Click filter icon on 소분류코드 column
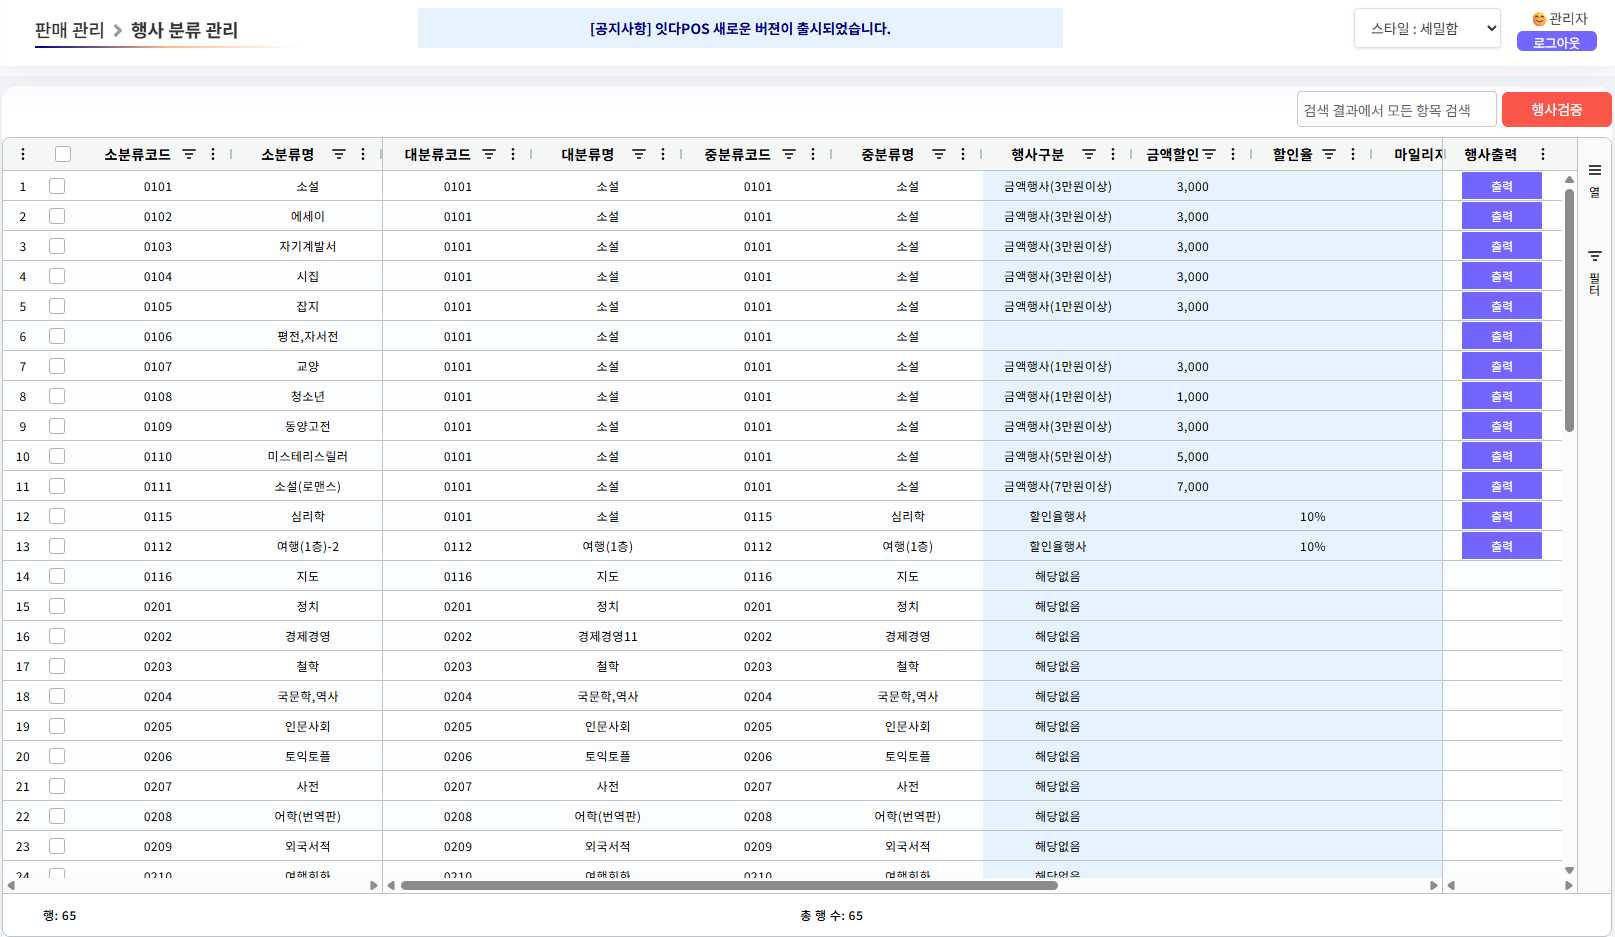The image size is (1615, 937). point(189,154)
